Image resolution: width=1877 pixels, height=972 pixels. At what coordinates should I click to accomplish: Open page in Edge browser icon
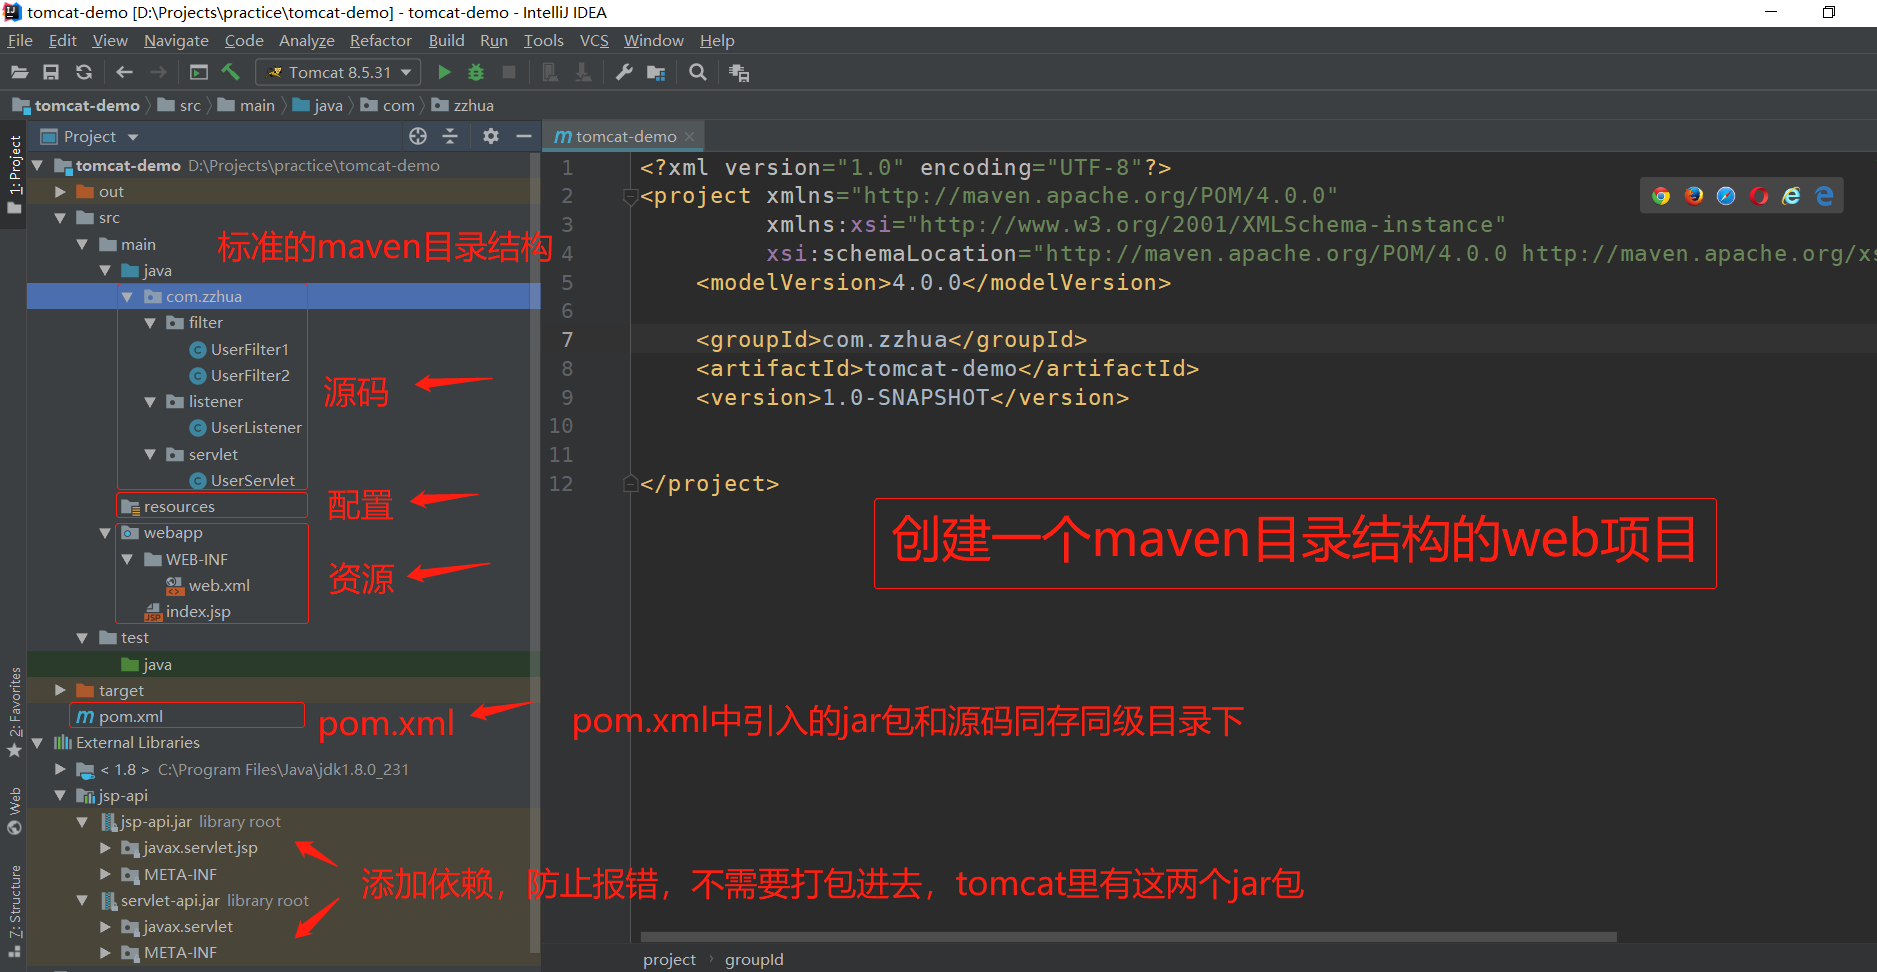pos(1824,196)
